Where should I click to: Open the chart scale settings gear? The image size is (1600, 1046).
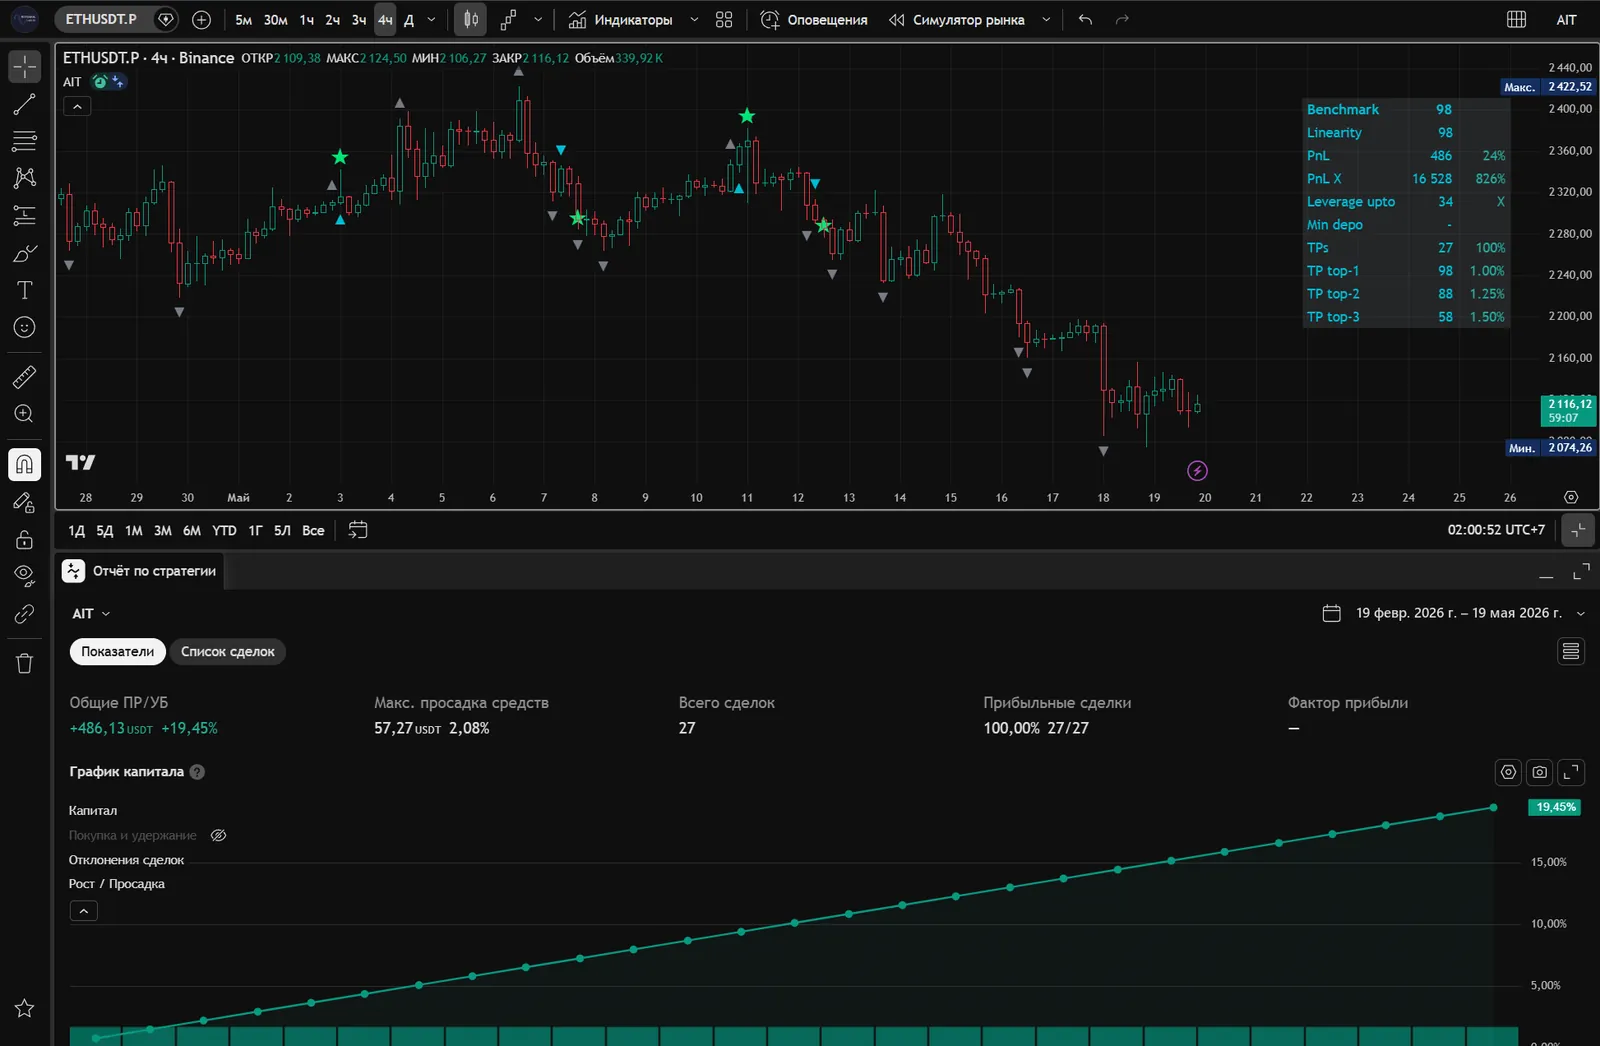click(1571, 497)
